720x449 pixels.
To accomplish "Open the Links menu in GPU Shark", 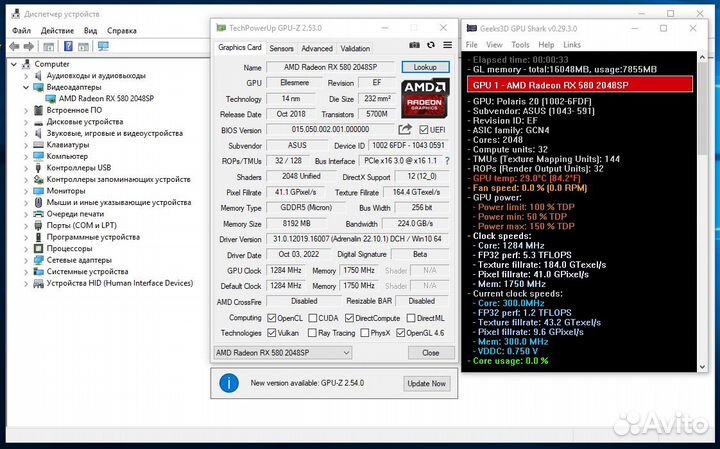I will pyautogui.click(x=572, y=45).
